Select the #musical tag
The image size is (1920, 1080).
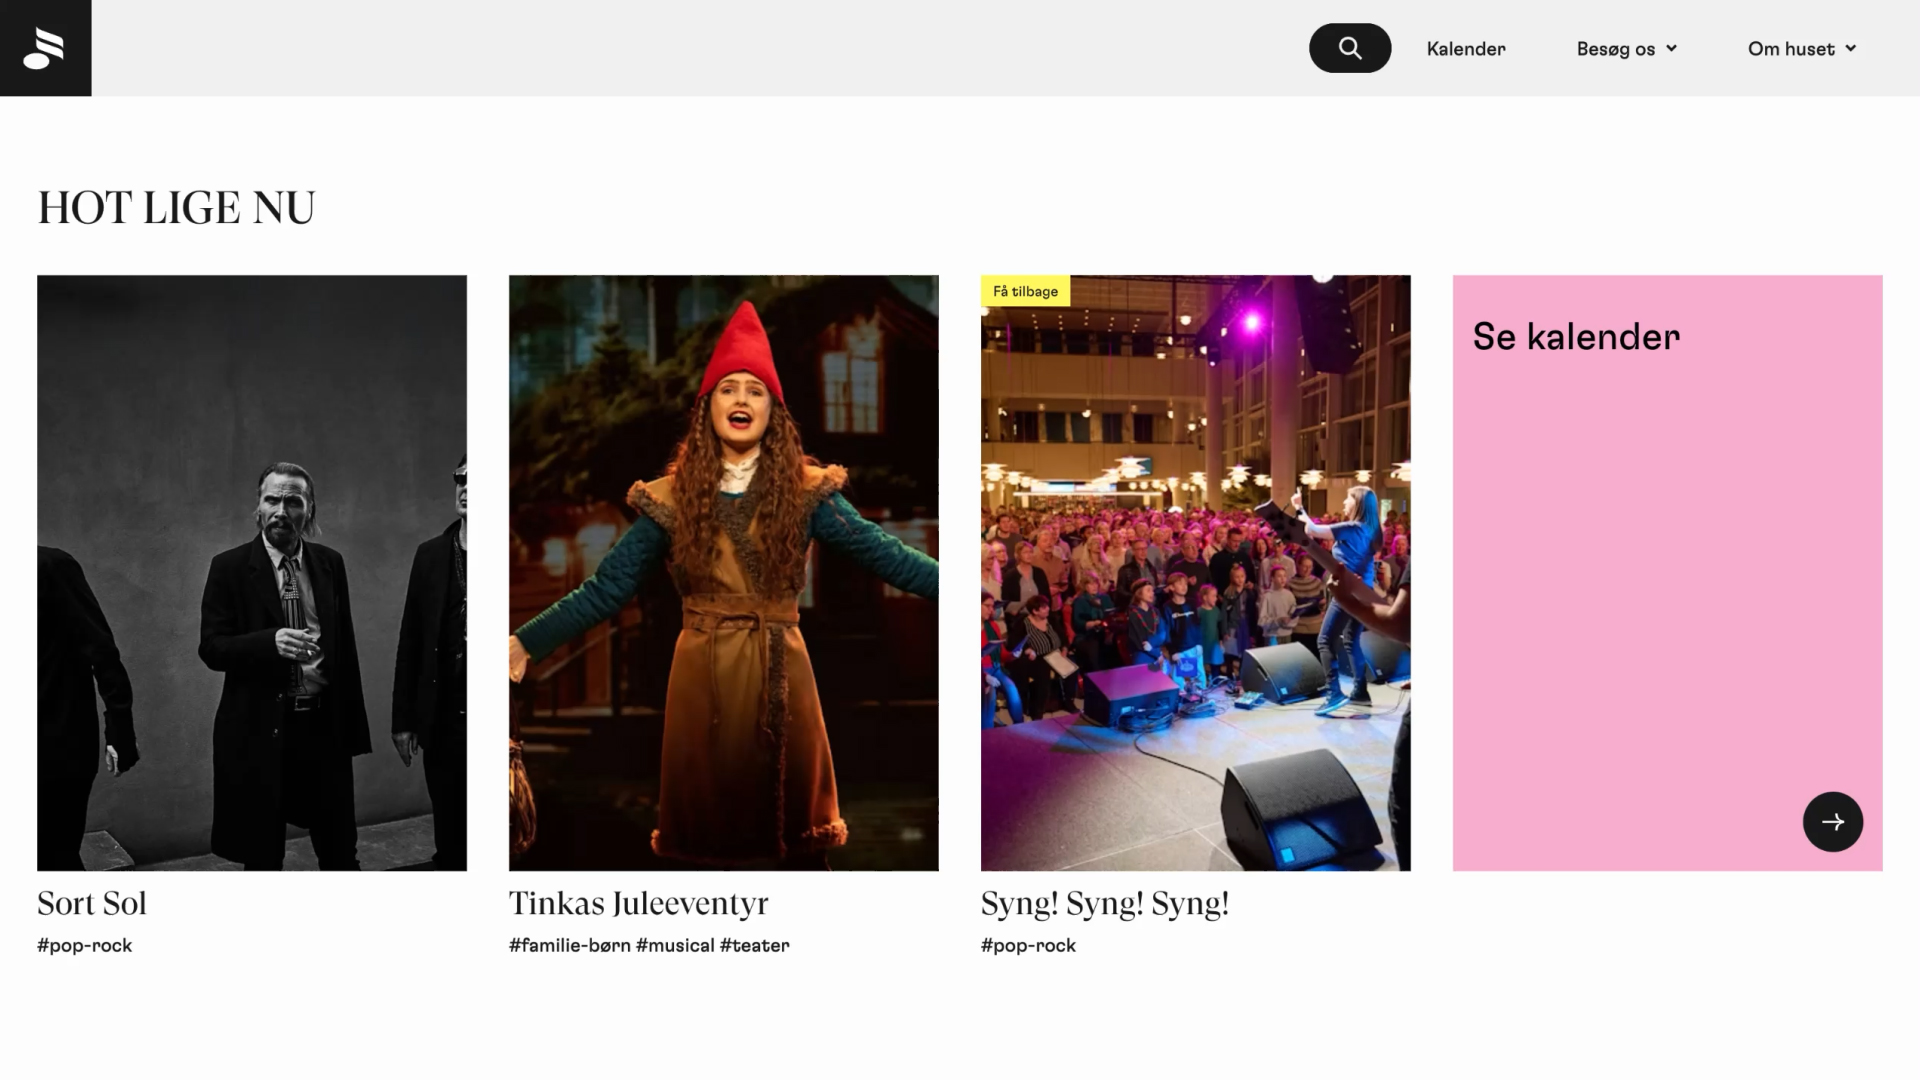[675, 945]
